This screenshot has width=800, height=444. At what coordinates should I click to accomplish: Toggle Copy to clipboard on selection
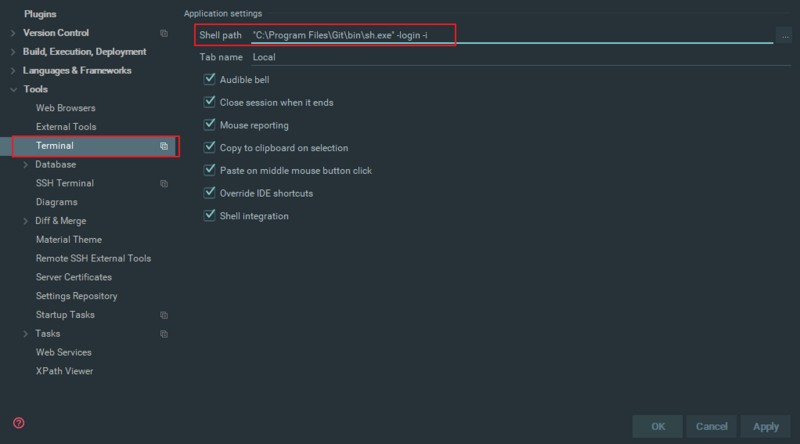(210, 147)
